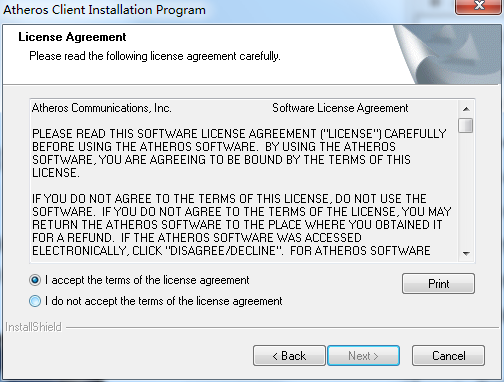
Task: Click the page-curl graphic in the header
Action: coord(448,54)
